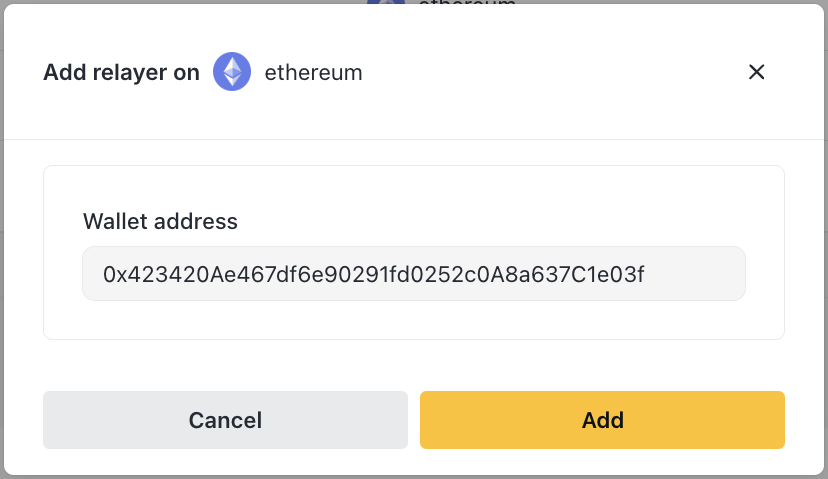Cancel adding the relayer
The height and width of the screenshot is (479, 828).
click(x=225, y=420)
